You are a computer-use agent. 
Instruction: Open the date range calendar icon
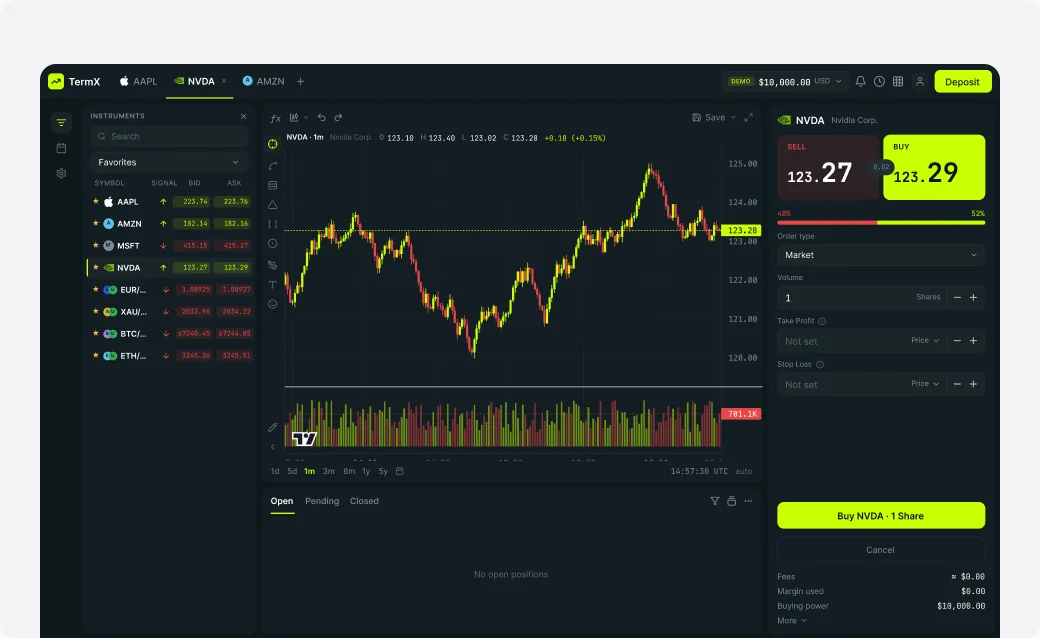[x=400, y=472]
